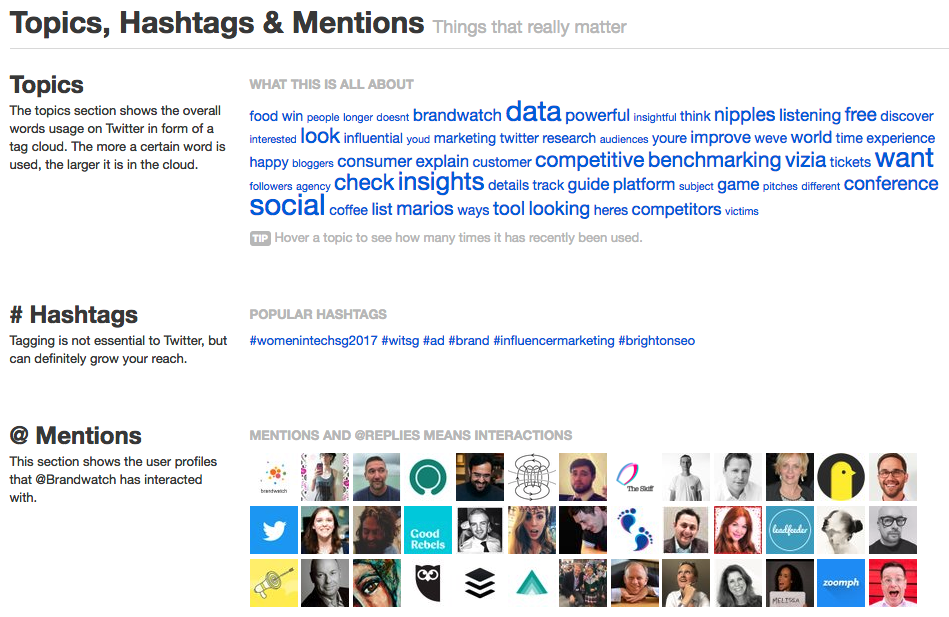The image size is (949, 617).
Task: Click the yellow megaphone target avatar
Action: click(x=274, y=582)
